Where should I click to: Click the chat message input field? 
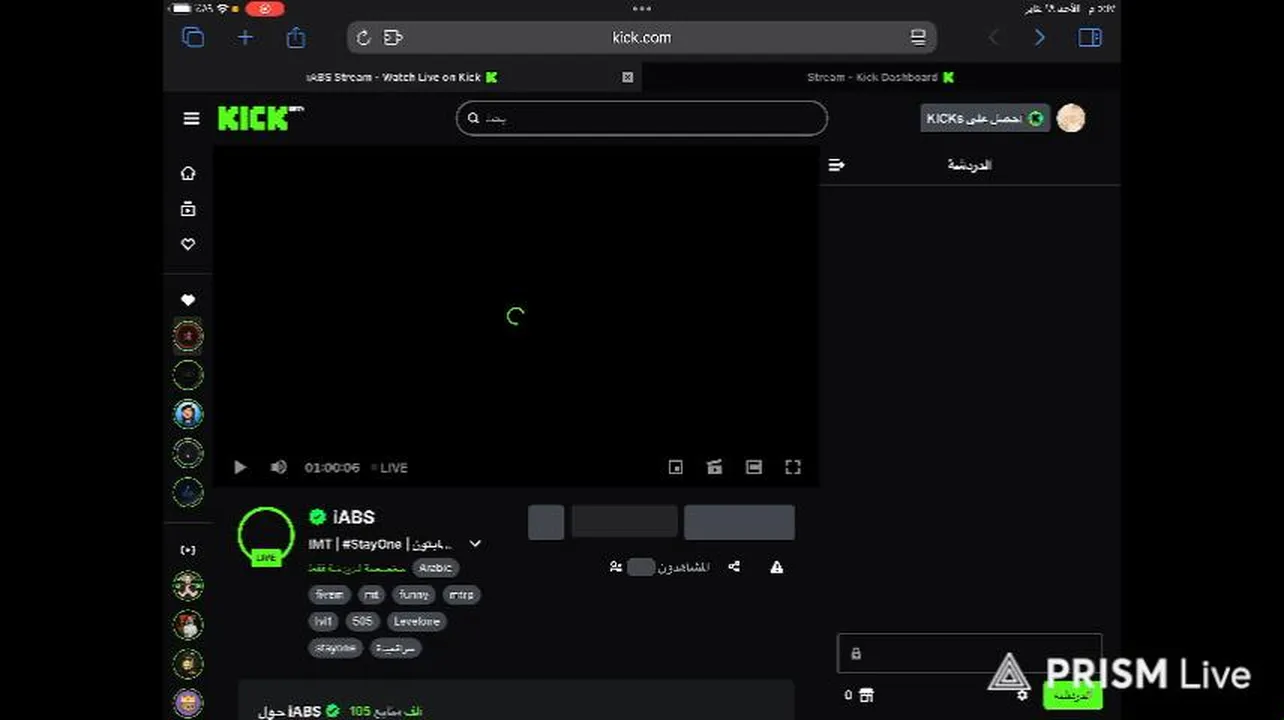tap(969, 653)
